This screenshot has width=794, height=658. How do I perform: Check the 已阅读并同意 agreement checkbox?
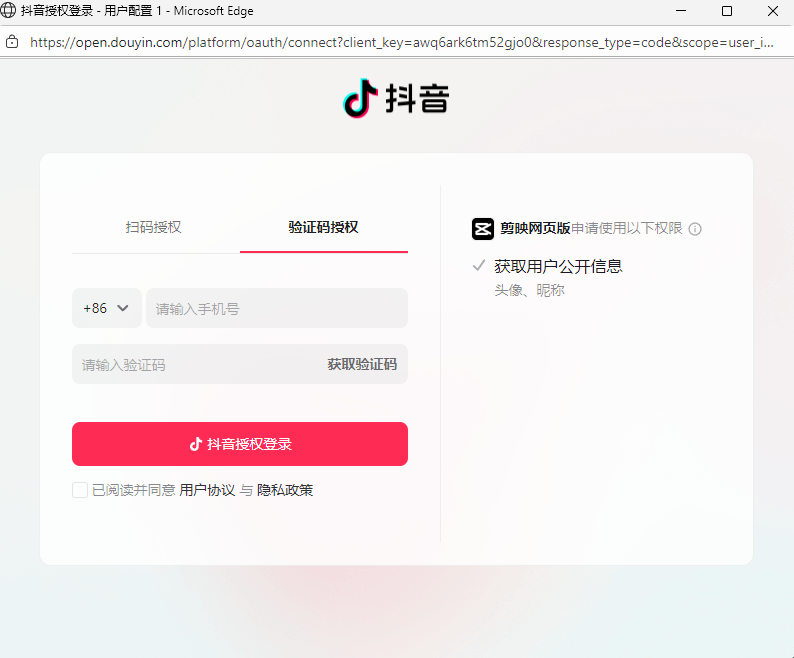80,490
